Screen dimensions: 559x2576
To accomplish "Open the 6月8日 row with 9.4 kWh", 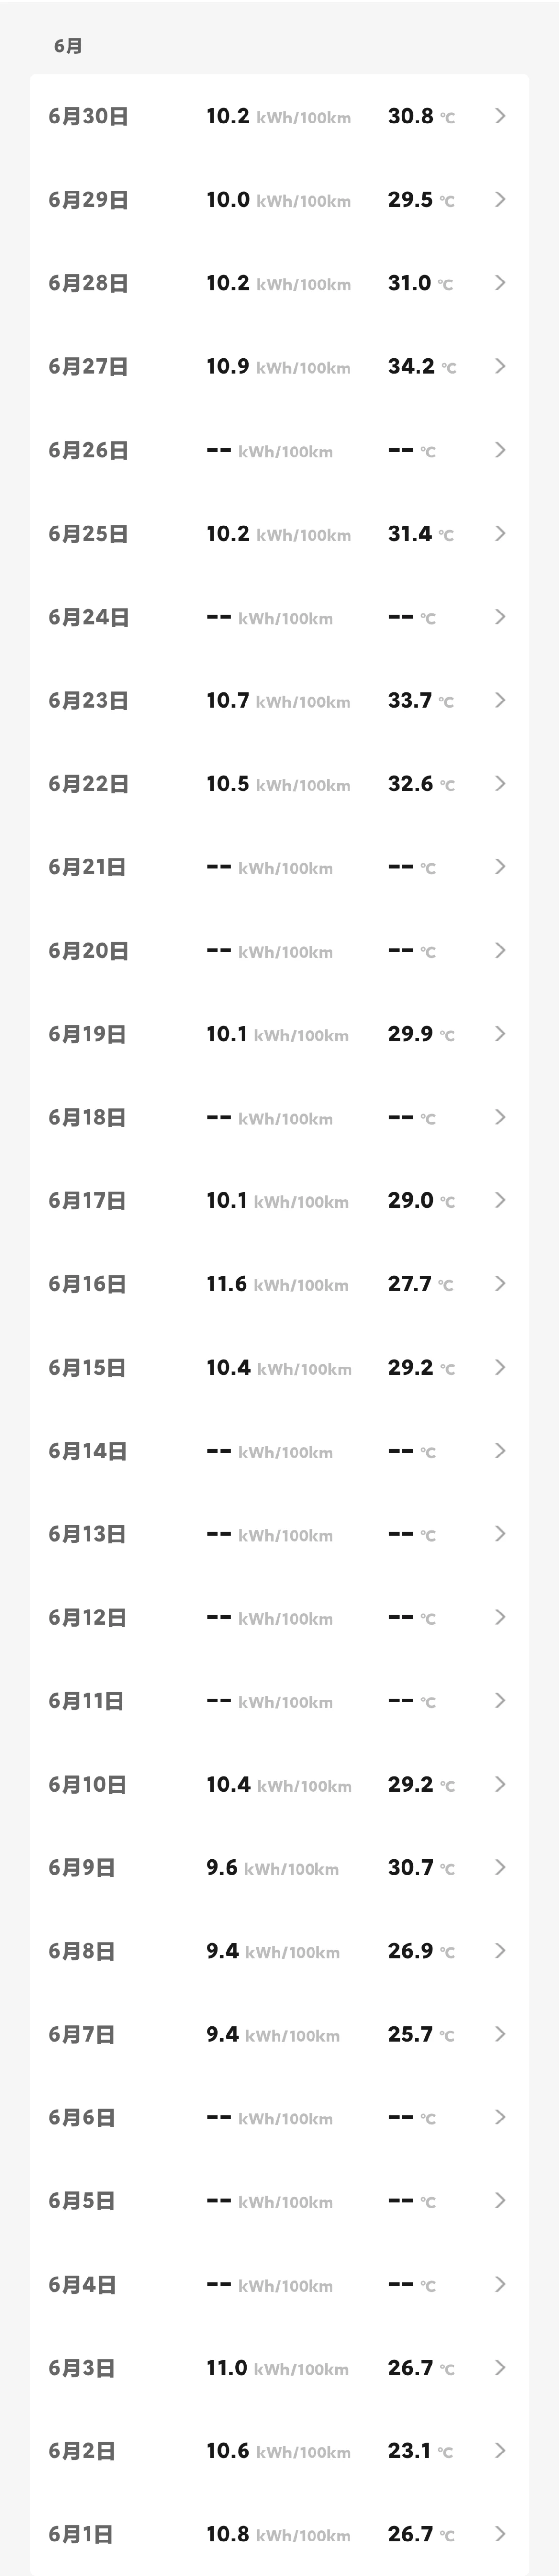I will coord(279,1951).
